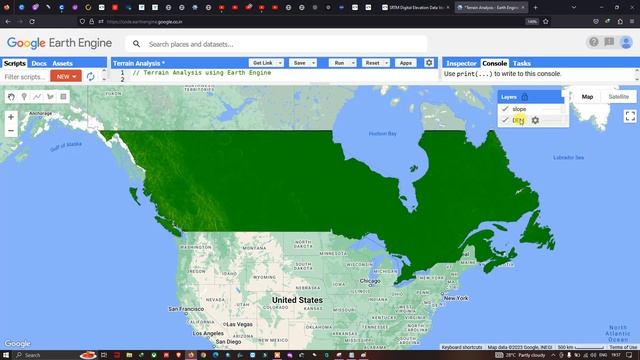Expand the Save dropdown arrow

pyautogui.click(x=313, y=63)
